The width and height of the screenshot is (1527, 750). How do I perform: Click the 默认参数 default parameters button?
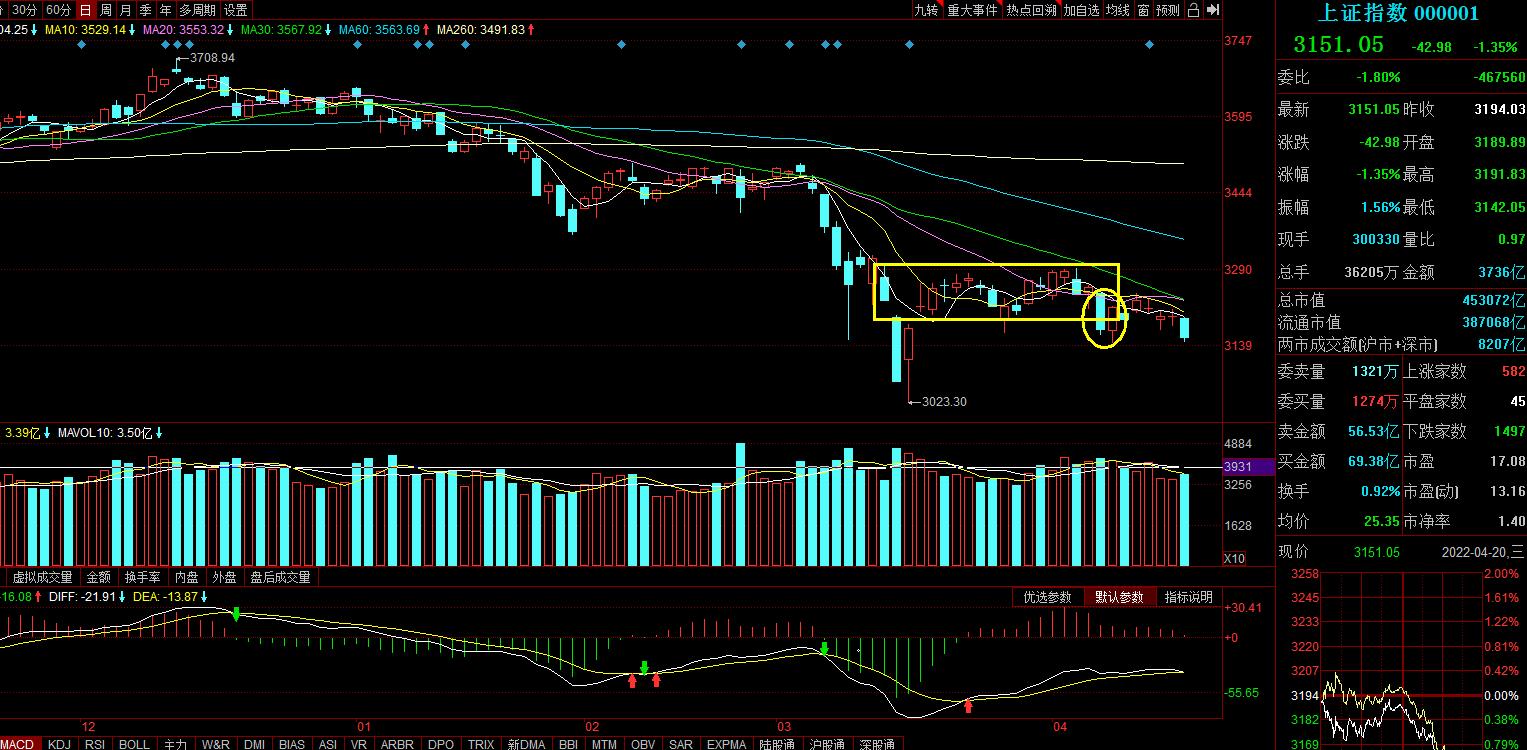point(1119,597)
